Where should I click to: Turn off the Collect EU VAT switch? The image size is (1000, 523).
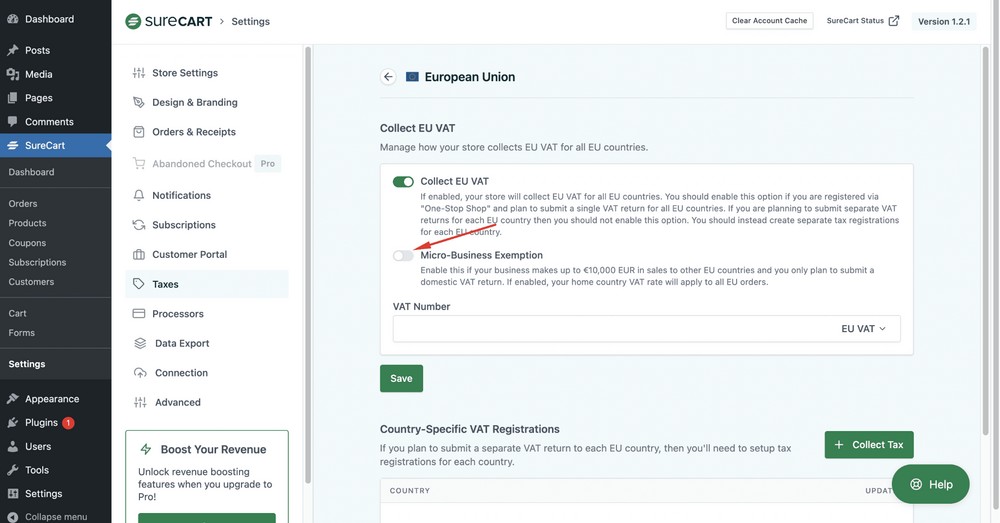pos(403,182)
